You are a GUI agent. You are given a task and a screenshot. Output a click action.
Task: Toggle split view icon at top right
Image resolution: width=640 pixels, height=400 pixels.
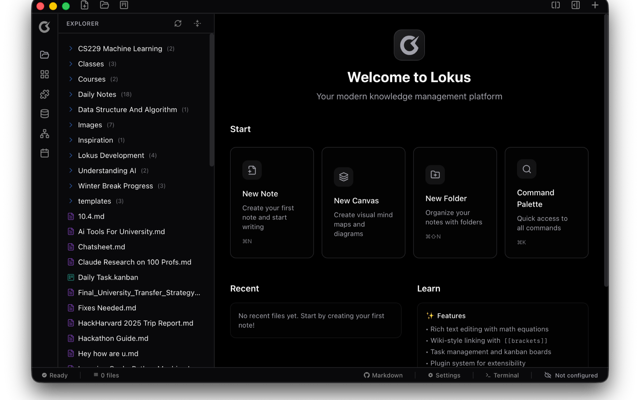click(x=556, y=5)
